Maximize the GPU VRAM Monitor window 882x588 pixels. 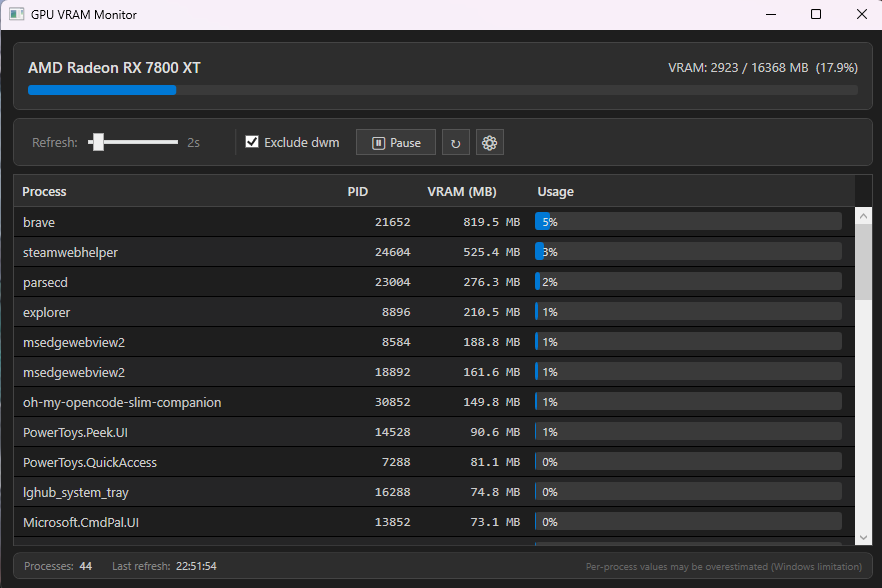click(x=816, y=14)
